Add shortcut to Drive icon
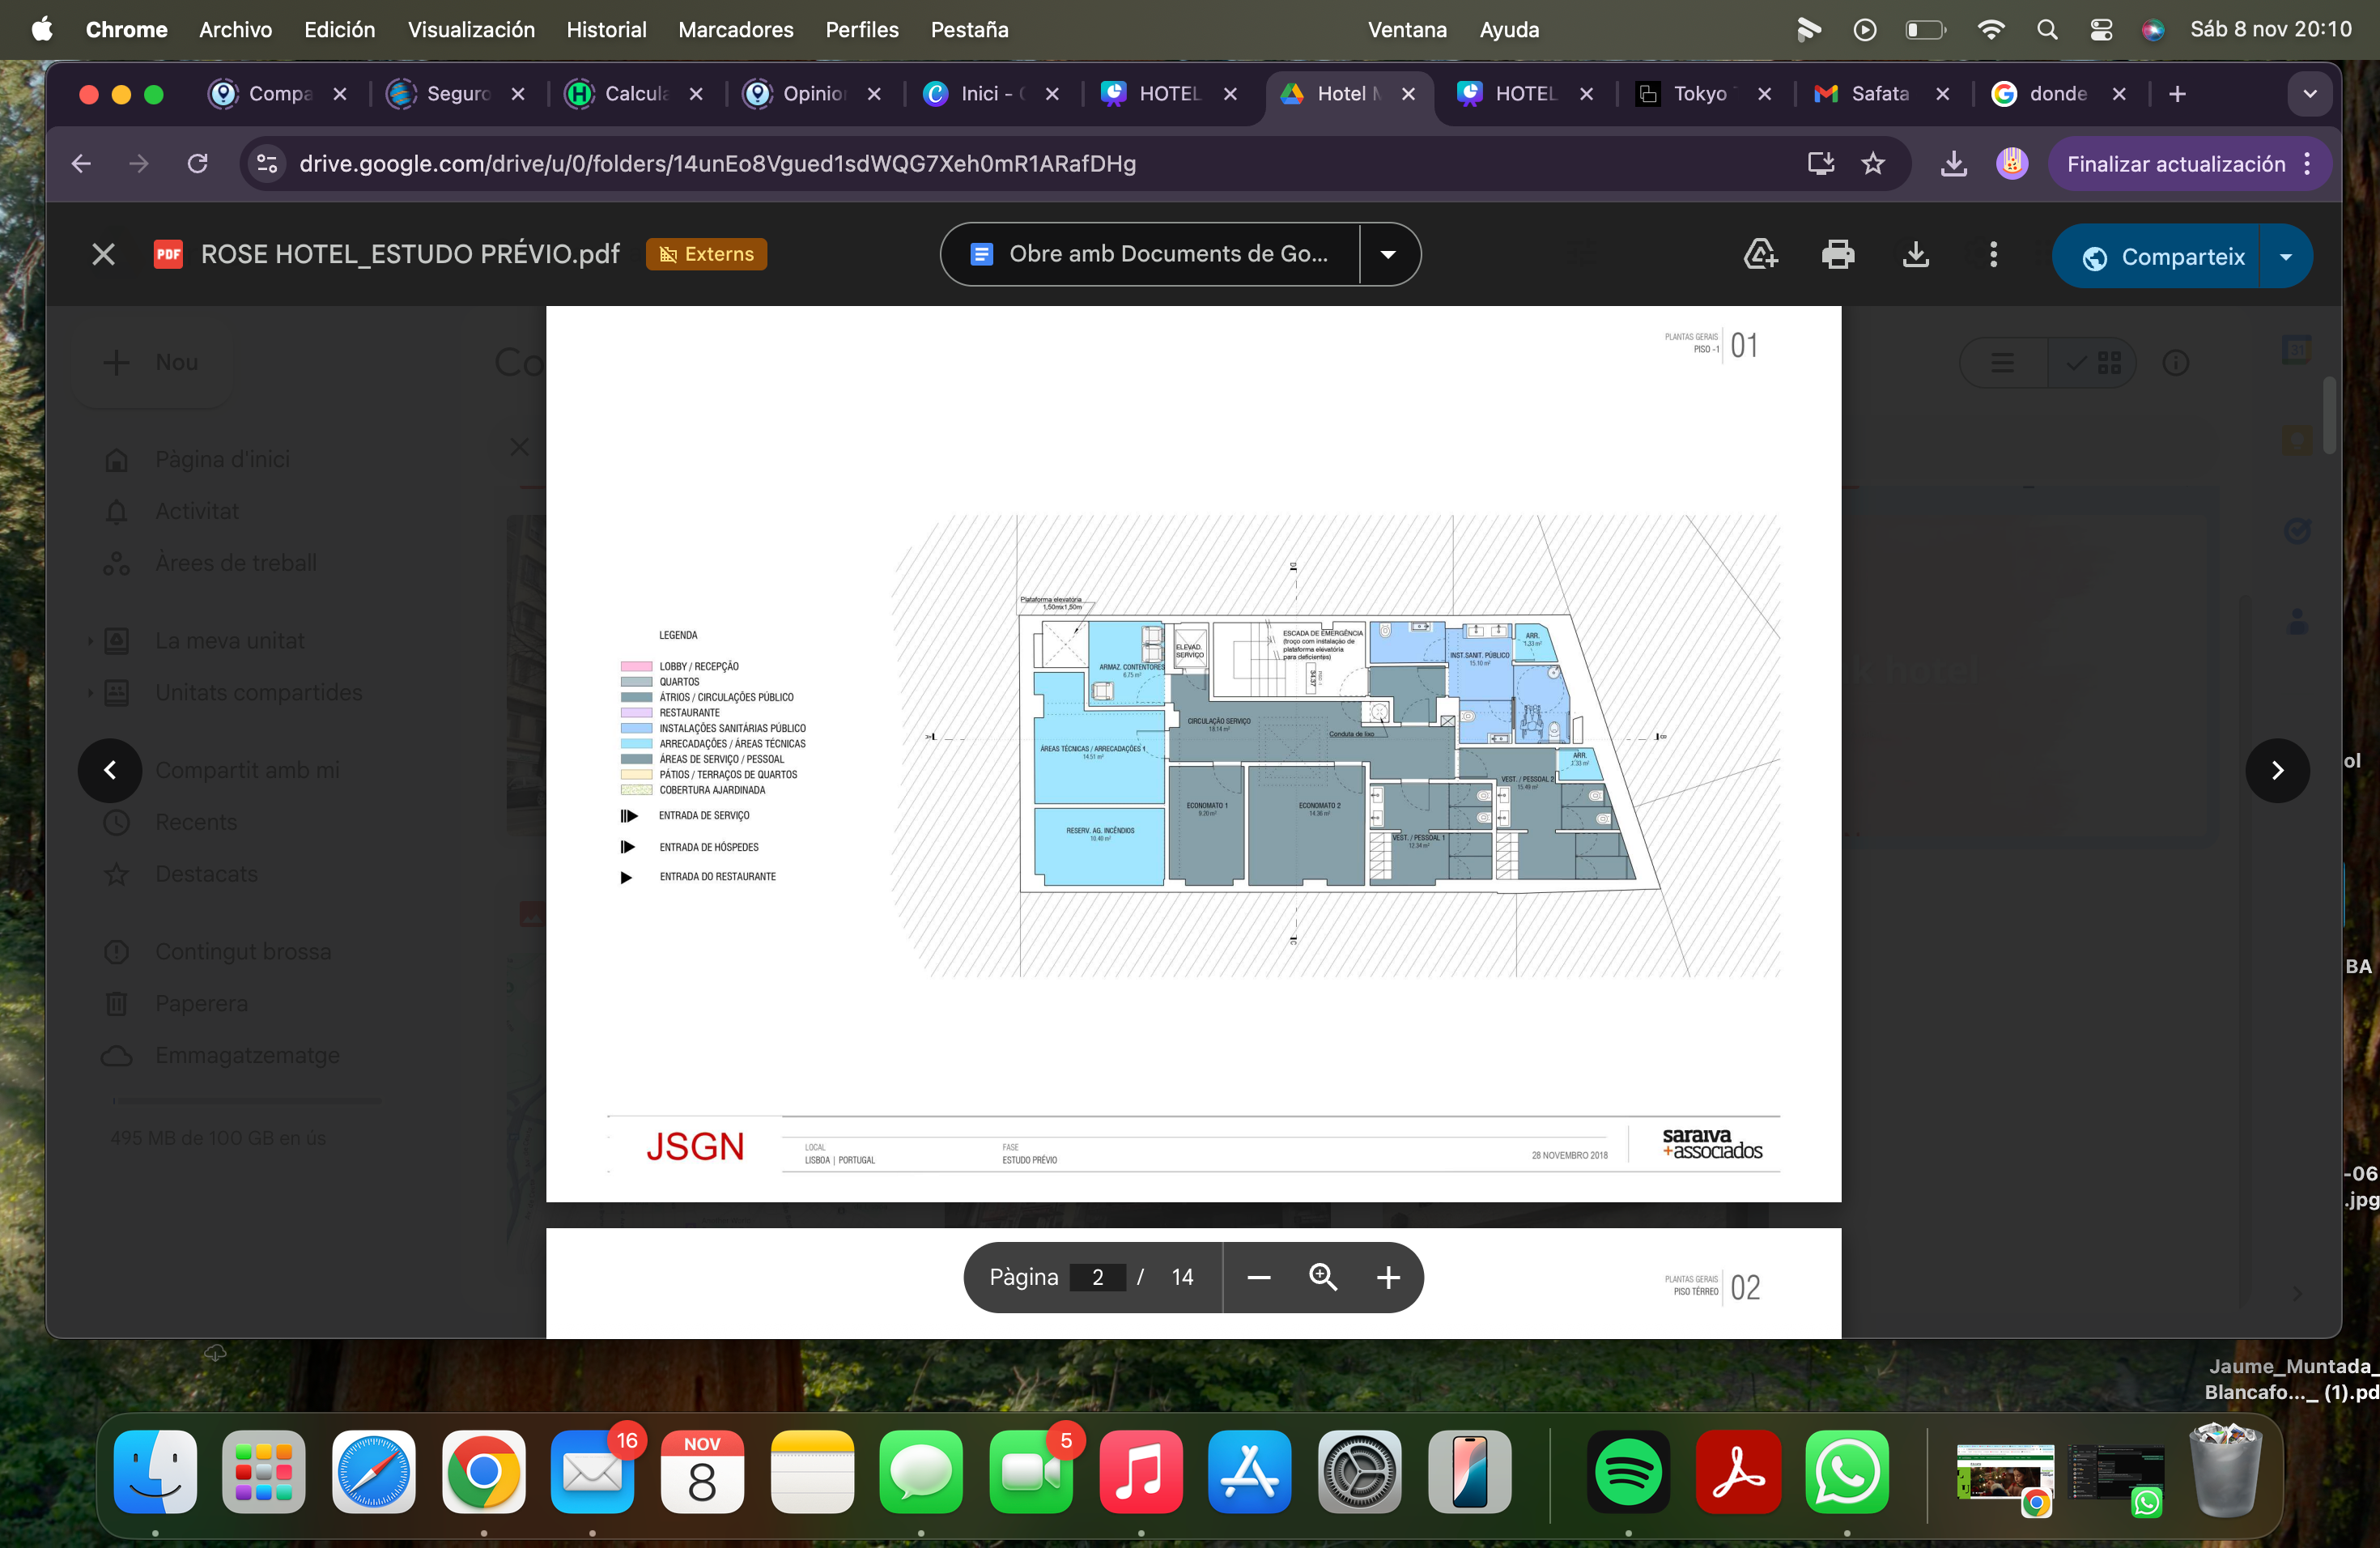The image size is (2380, 1548). point(1760,255)
